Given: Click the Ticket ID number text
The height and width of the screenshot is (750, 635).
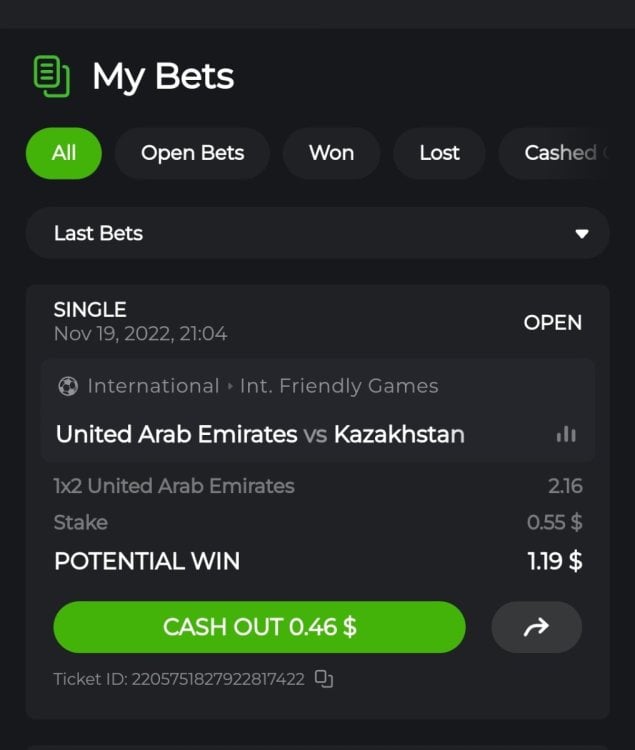Looking at the screenshot, I should point(218,679).
